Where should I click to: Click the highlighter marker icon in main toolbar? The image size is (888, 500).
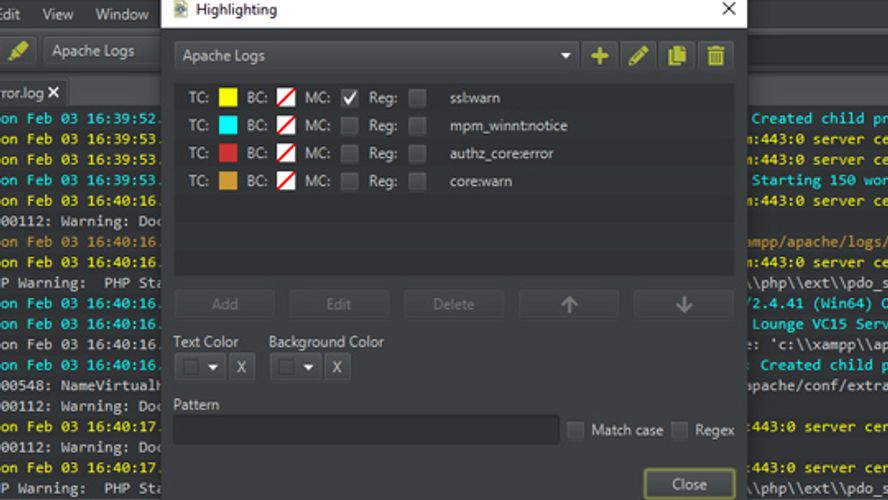pos(19,51)
